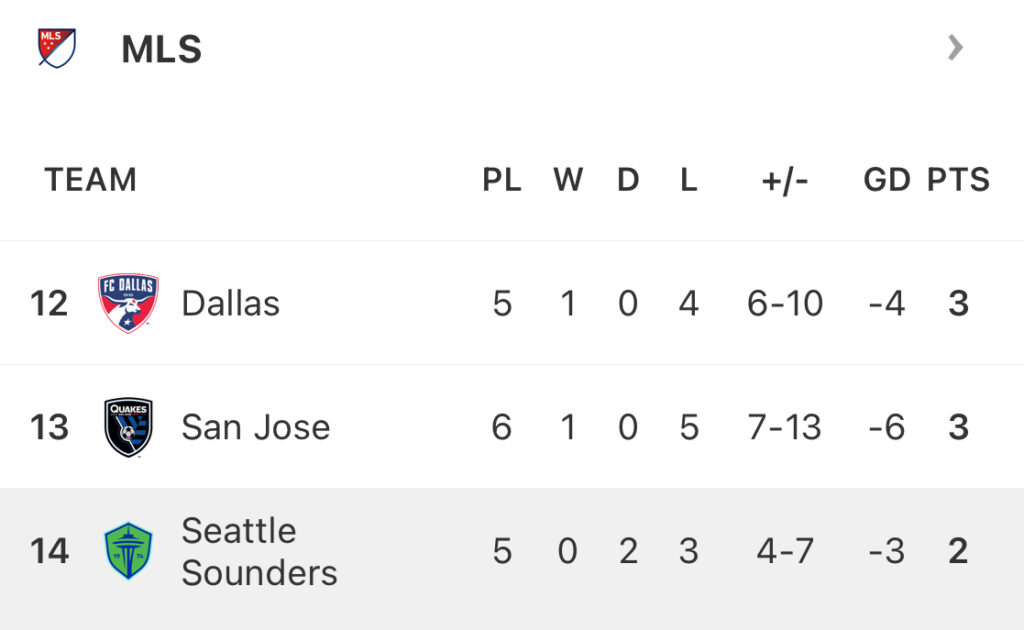Click the GD column header

coord(887,180)
